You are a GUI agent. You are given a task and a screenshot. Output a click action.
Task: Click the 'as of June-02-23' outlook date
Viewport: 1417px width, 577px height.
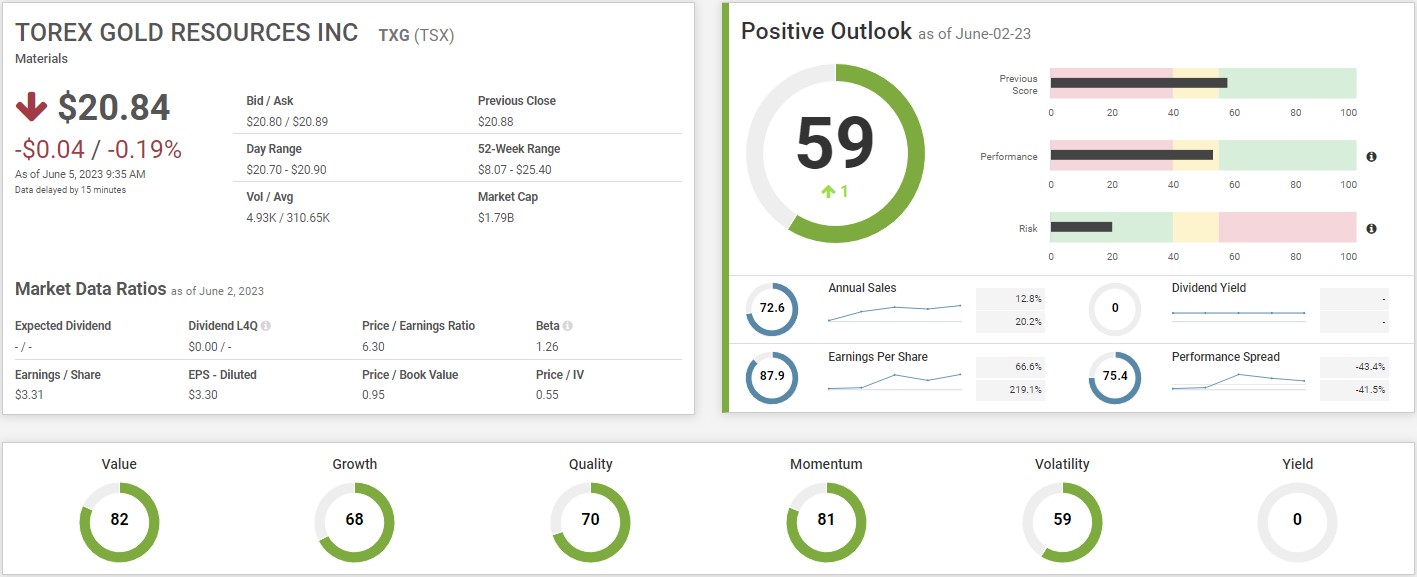coord(975,34)
